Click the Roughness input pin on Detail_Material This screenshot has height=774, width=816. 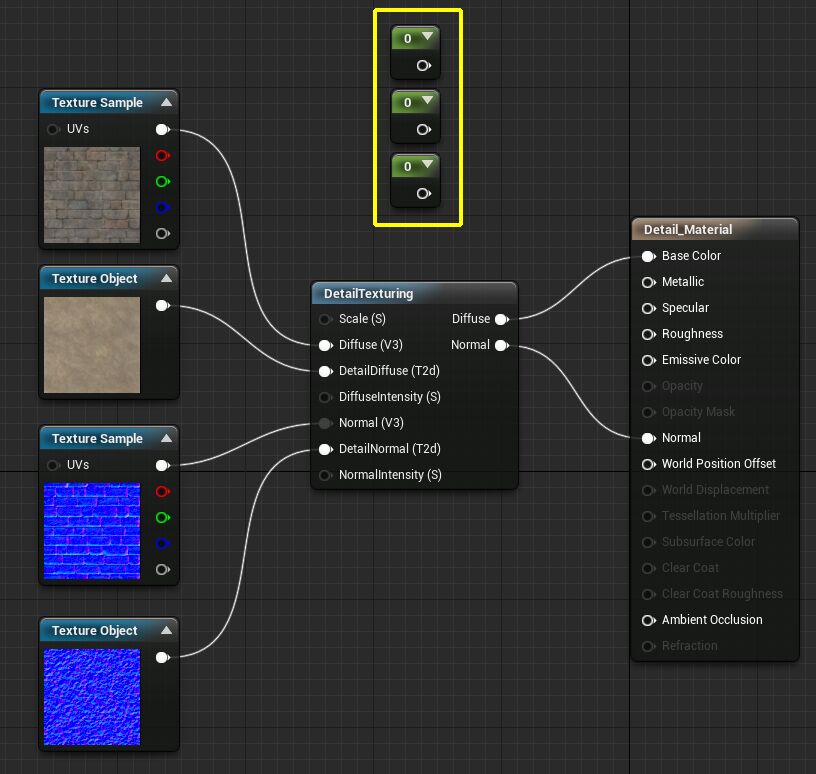(x=647, y=334)
